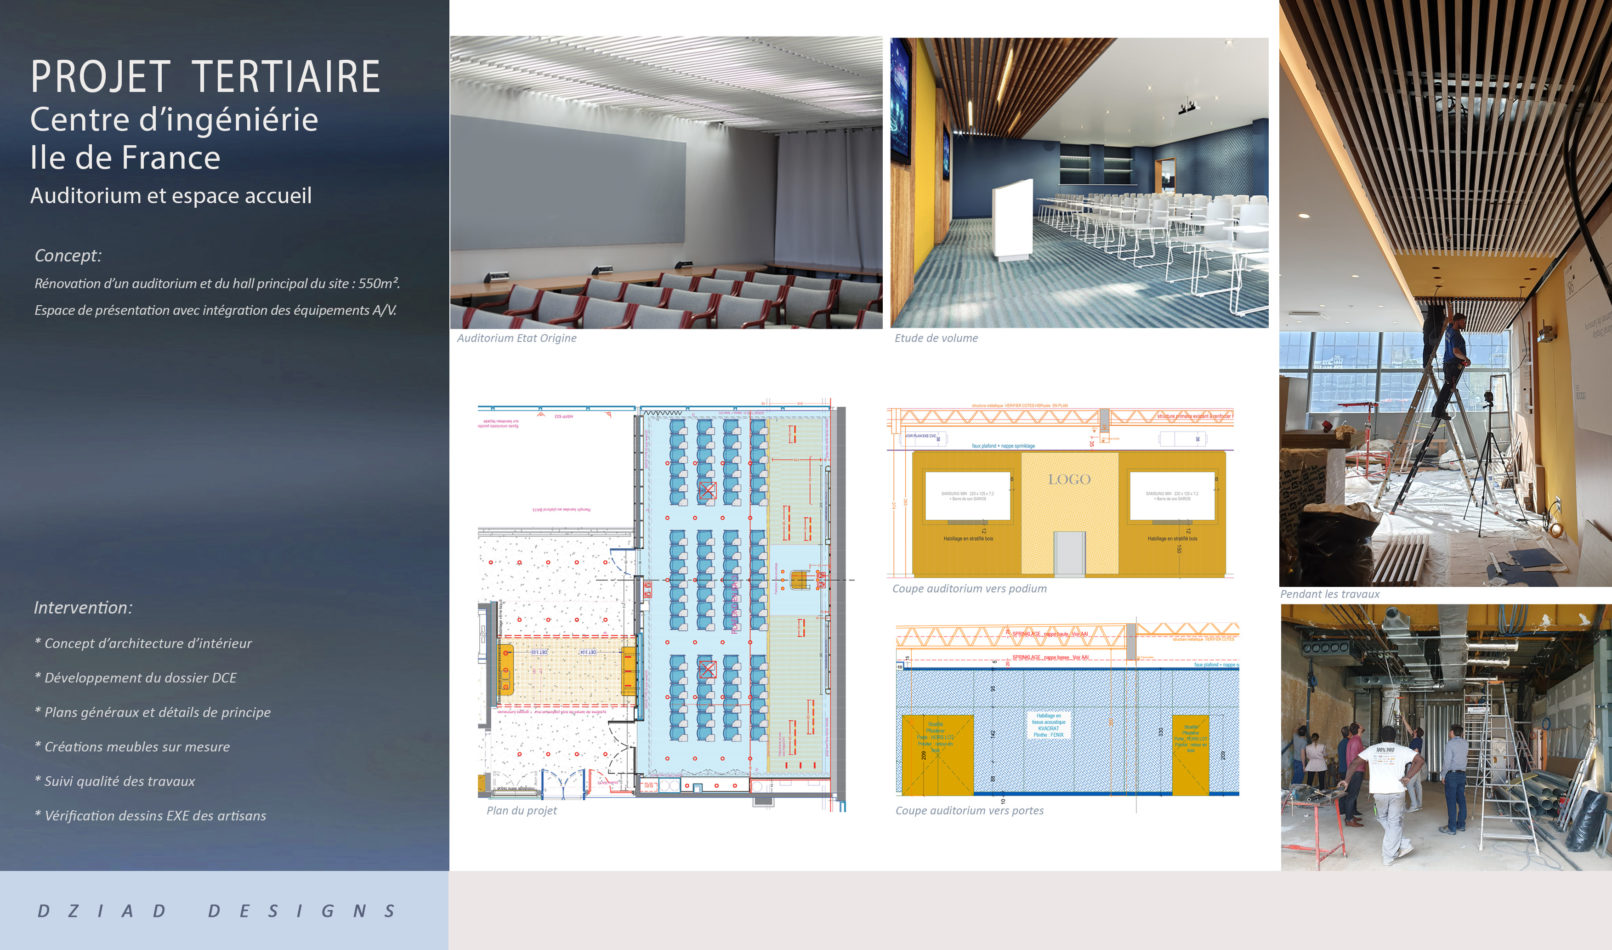Select the Intervention heading
Image resolution: width=1612 pixels, height=950 pixels.
[x=83, y=608]
